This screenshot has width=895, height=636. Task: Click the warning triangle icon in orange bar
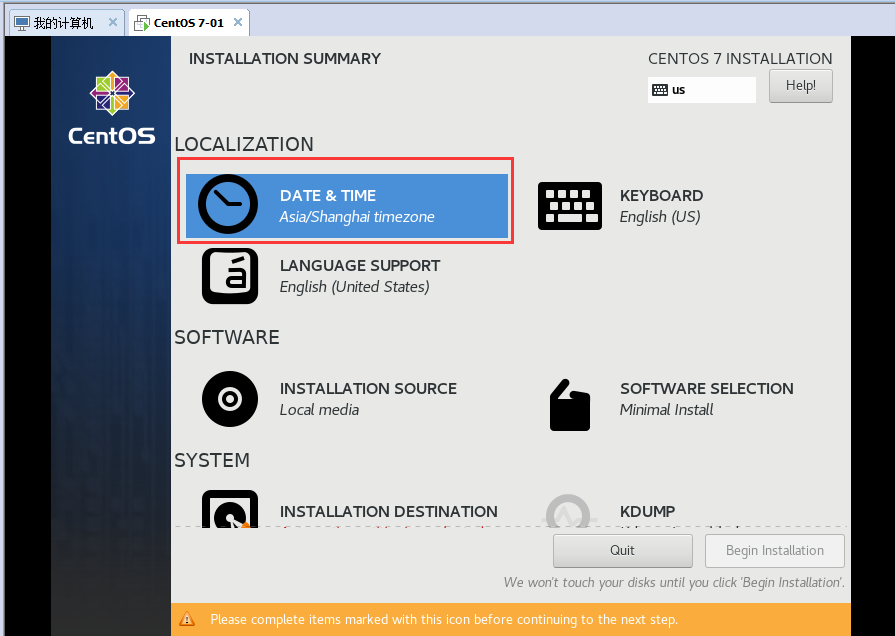[x=187, y=619]
